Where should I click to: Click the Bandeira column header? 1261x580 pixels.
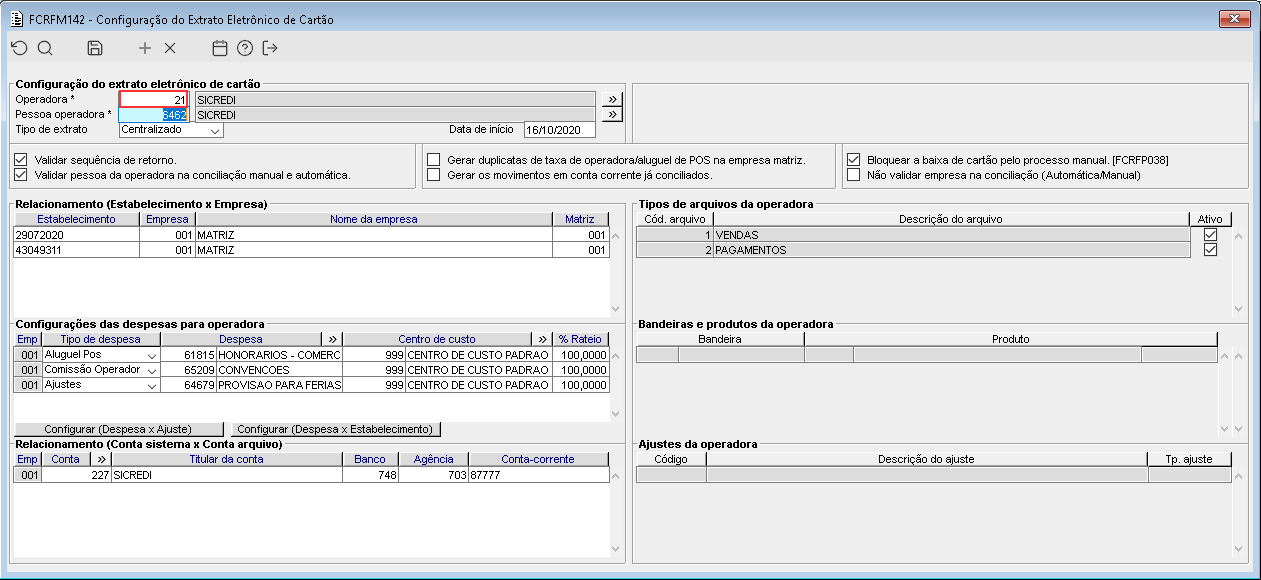(720, 339)
